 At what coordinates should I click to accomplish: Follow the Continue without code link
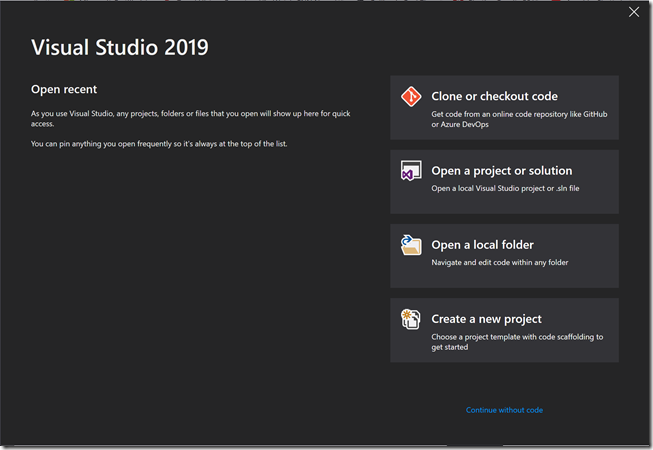tap(504, 410)
